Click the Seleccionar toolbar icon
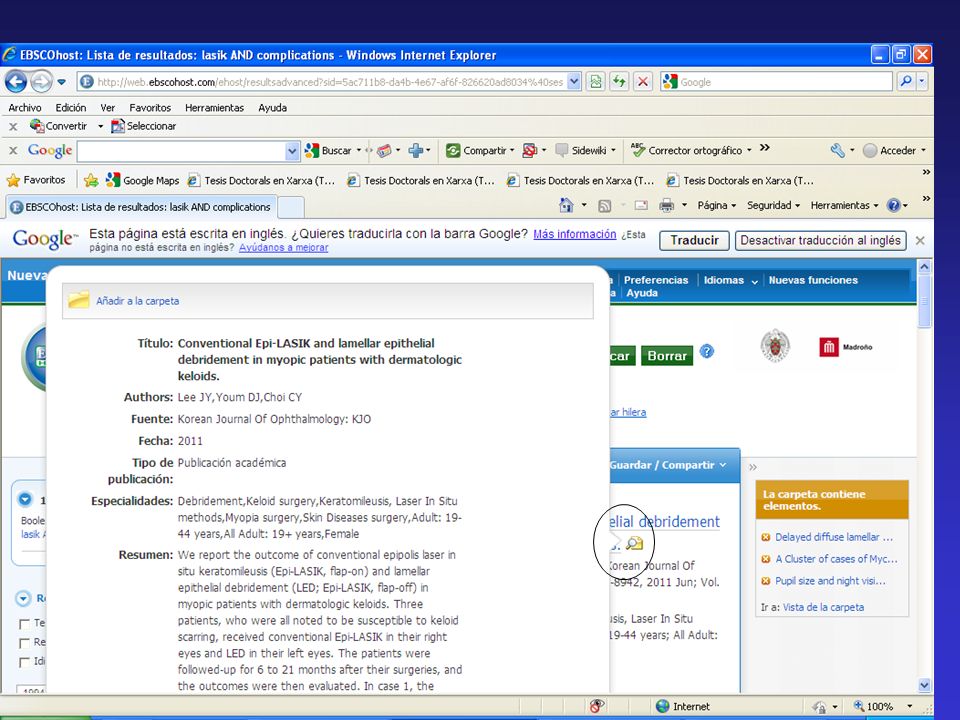Screen dimensions: 960x720 [118, 126]
